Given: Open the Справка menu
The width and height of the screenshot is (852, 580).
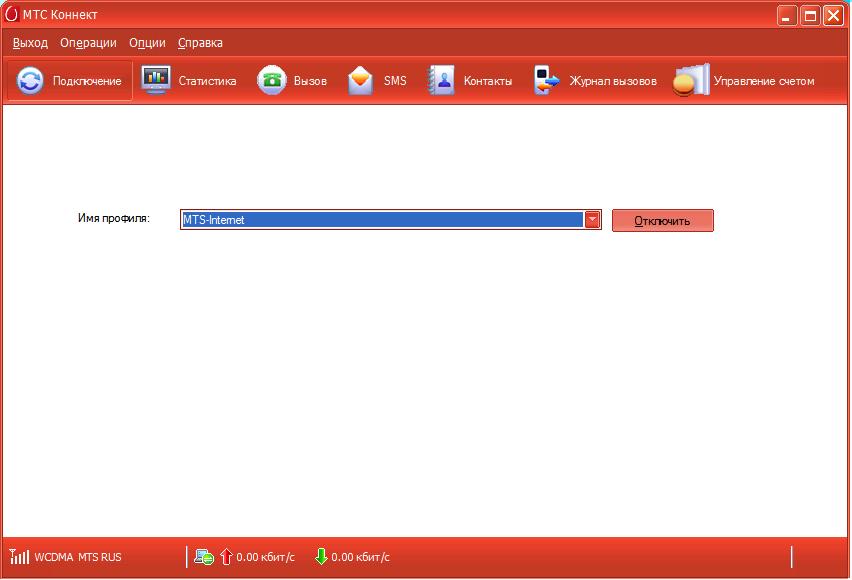Looking at the screenshot, I should click(x=201, y=43).
